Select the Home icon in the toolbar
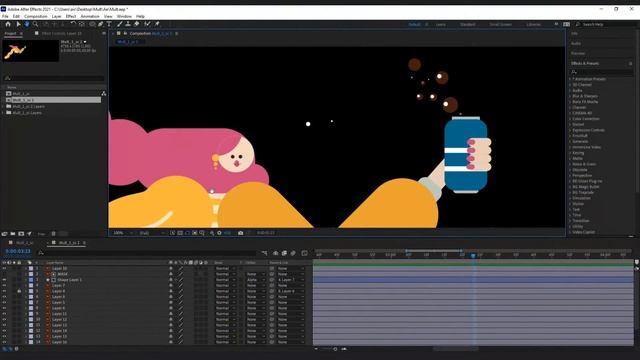The width and height of the screenshot is (640, 360). (8, 24)
